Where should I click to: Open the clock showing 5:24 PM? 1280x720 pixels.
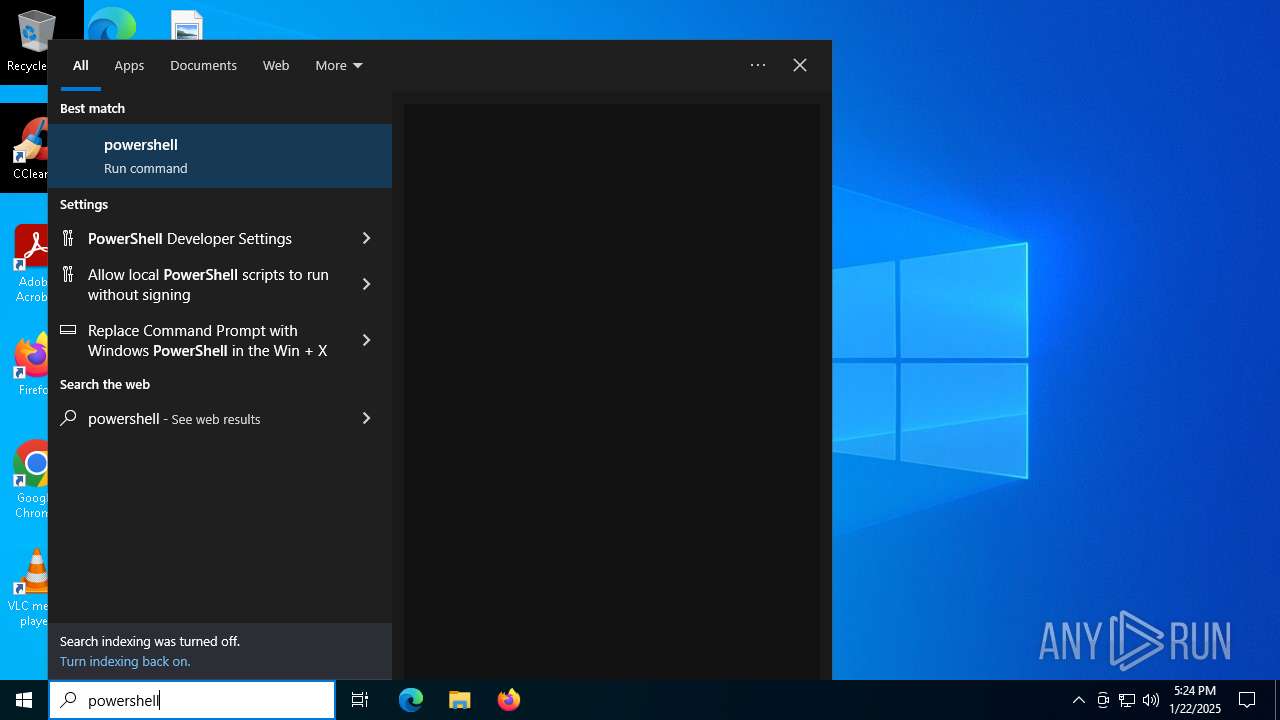coord(1195,700)
